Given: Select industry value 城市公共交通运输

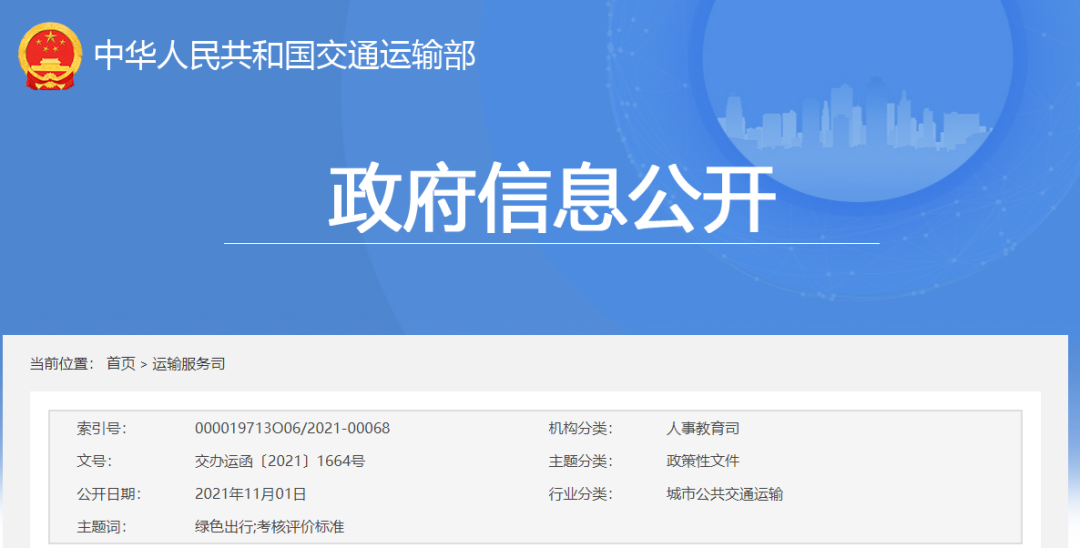Looking at the screenshot, I should tap(725, 494).
